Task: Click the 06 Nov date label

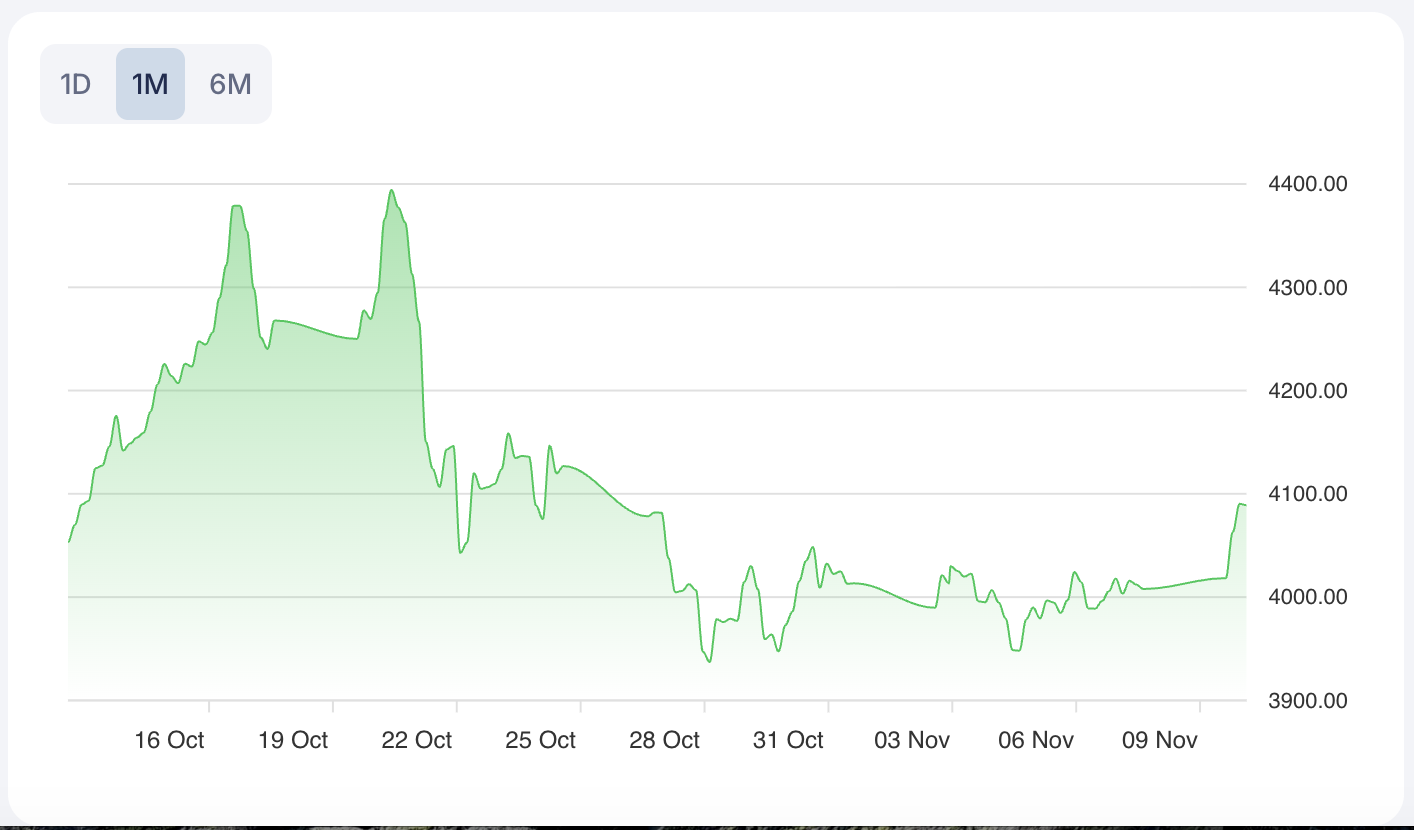Action: tap(1036, 740)
